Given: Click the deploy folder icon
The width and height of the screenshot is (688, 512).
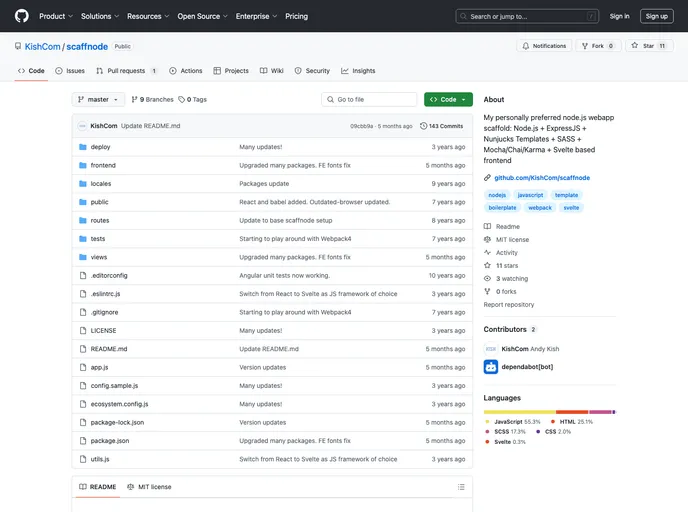Looking at the screenshot, I should (82, 147).
